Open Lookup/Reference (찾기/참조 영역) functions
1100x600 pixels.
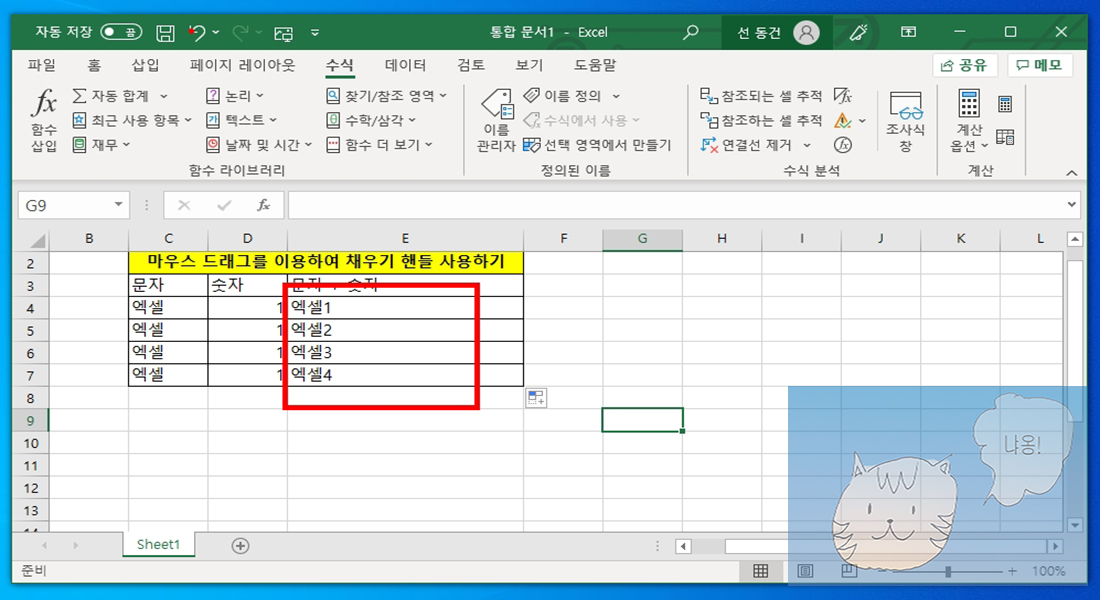[x=387, y=95]
